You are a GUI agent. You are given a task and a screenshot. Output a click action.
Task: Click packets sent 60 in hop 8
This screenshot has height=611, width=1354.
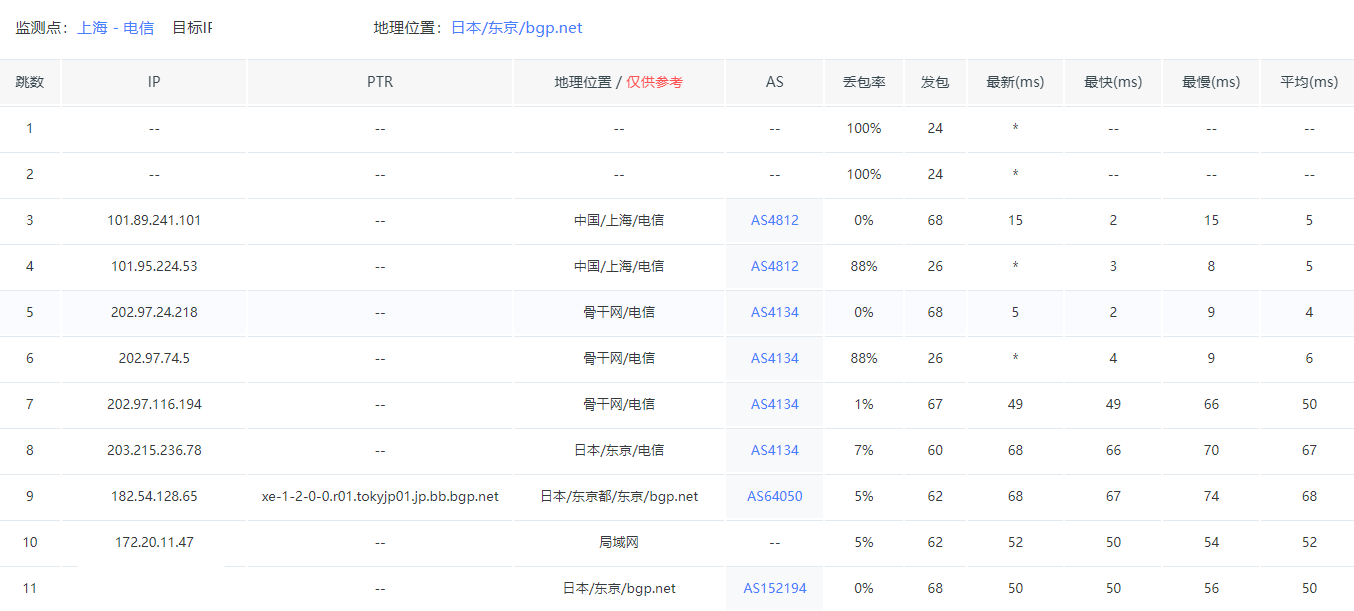pyautogui.click(x=935, y=450)
